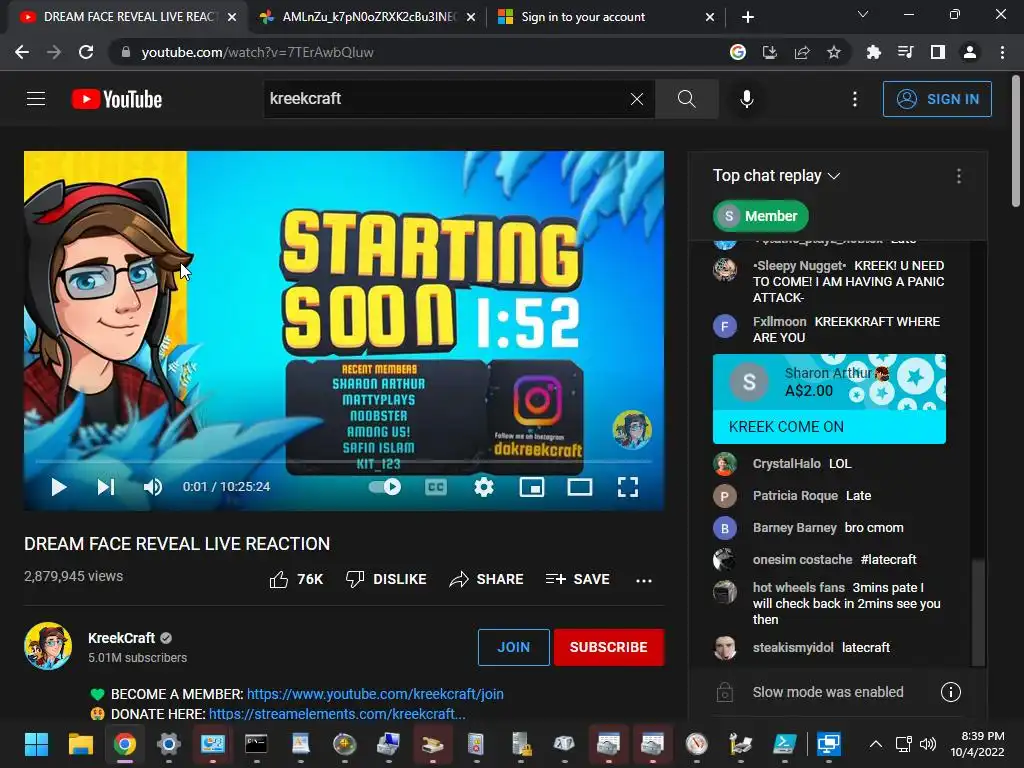The width and height of the screenshot is (1024, 768).
Task: Open the media controls icon in Chrome
Action: point(905,52)
